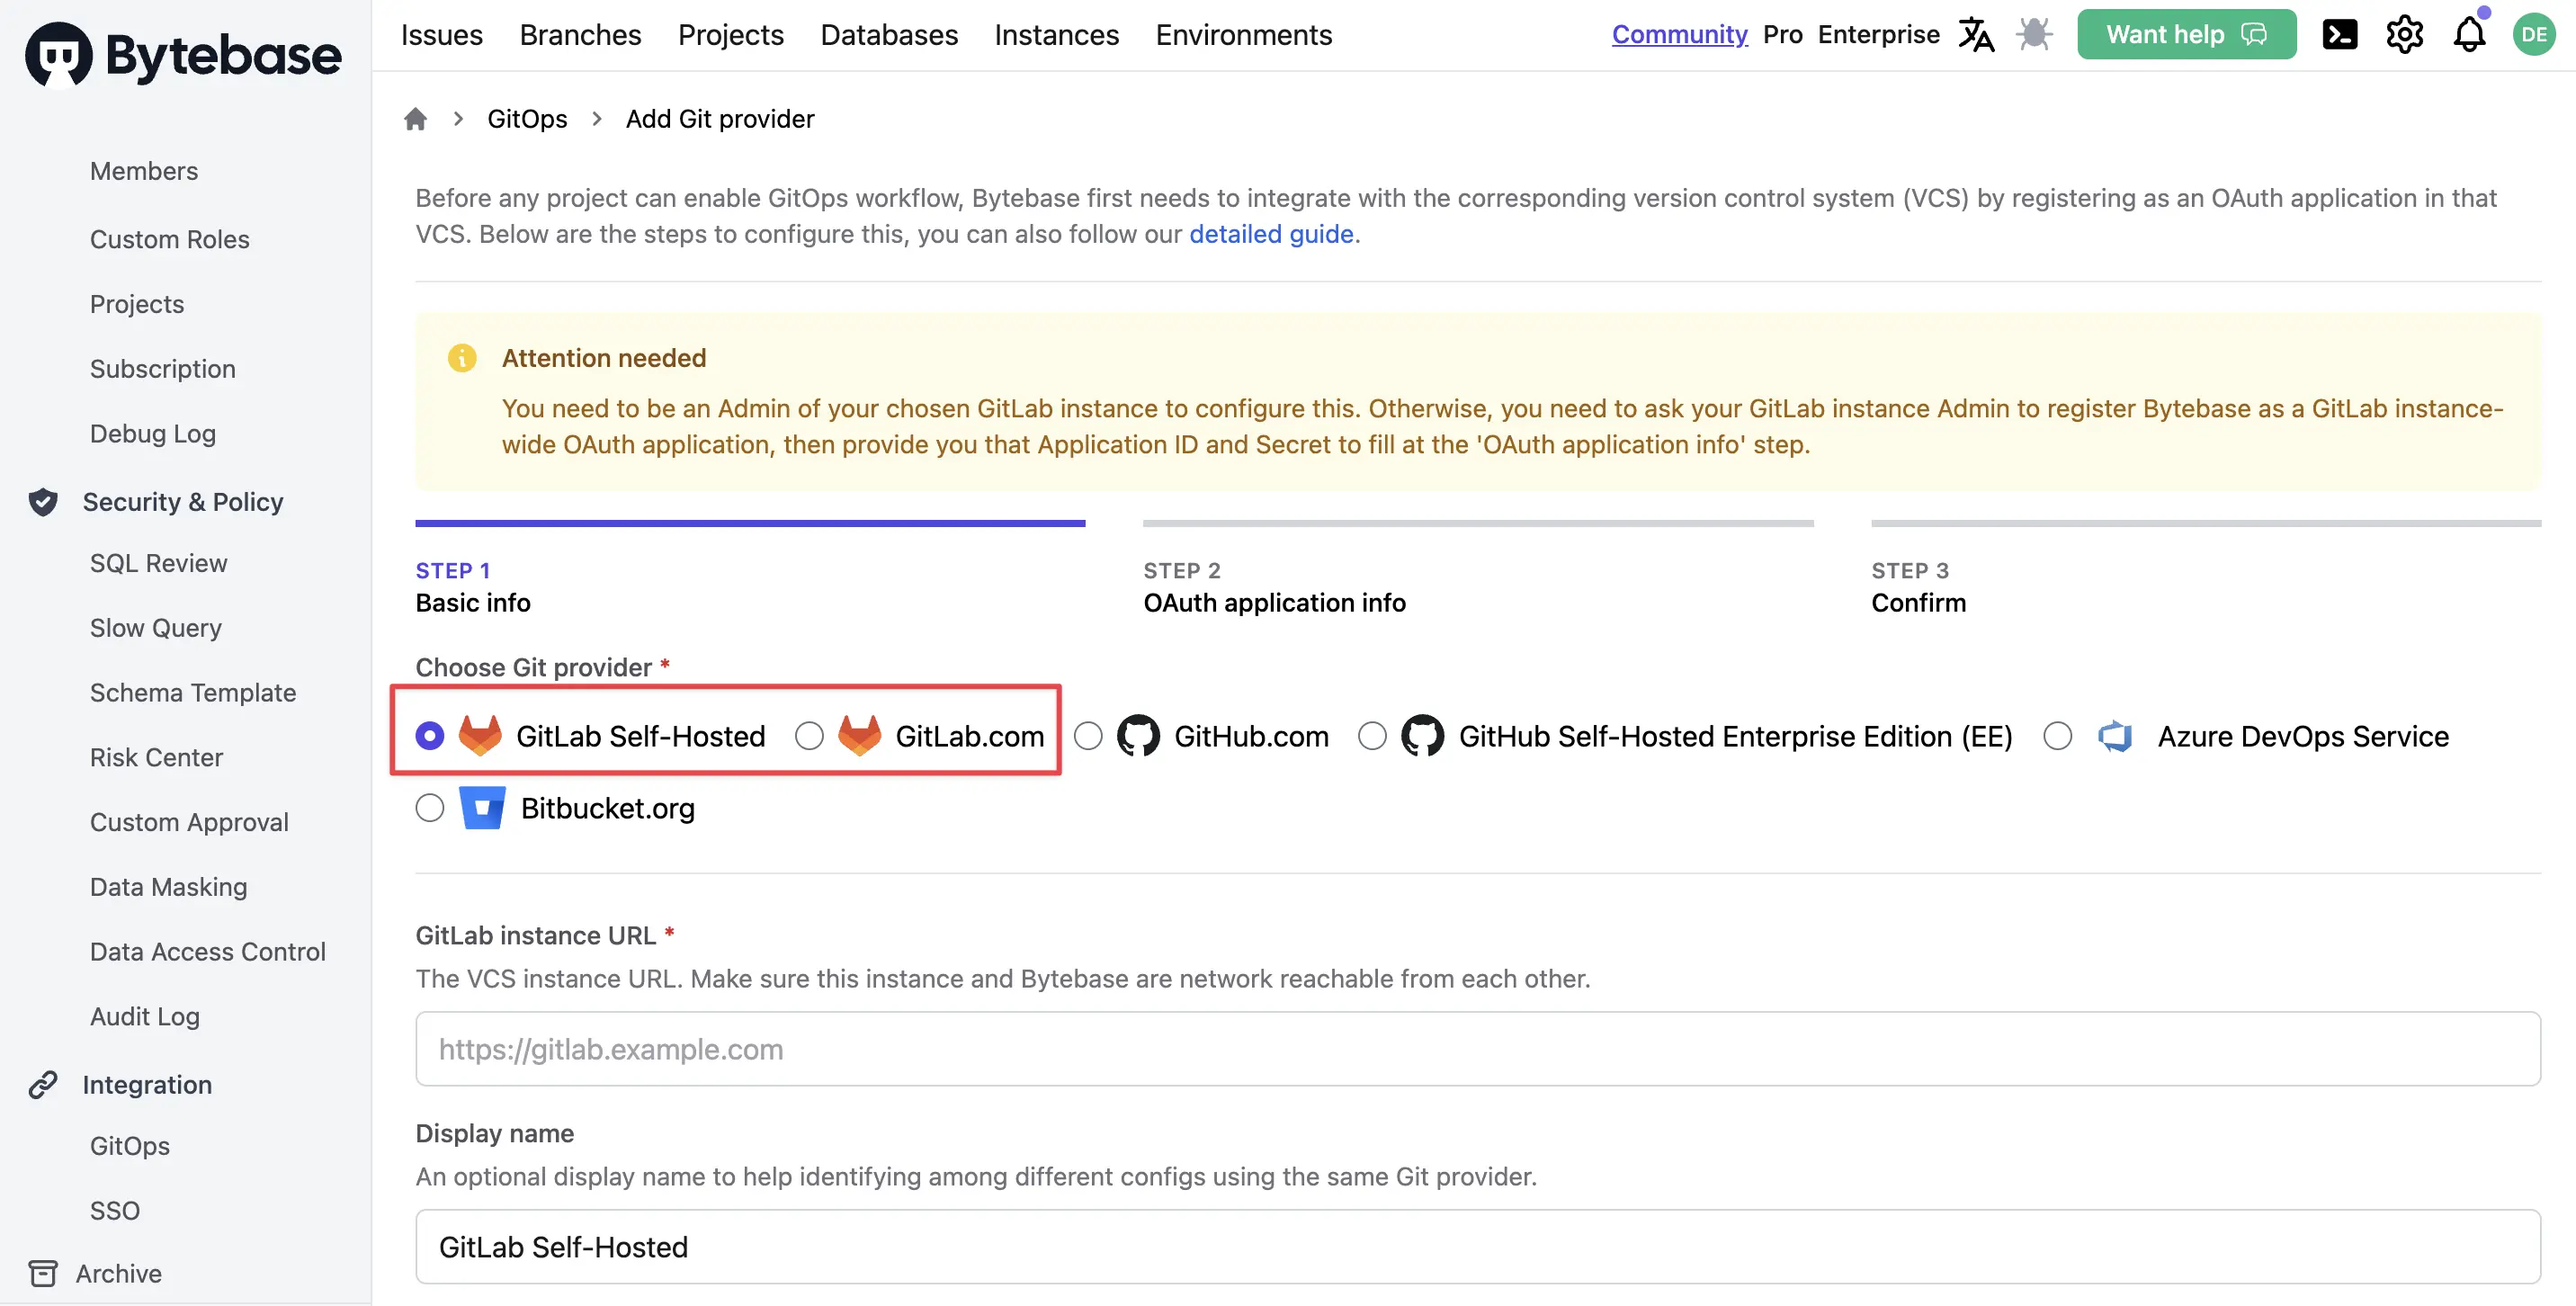This screenshot has width=2576, height=1306.
Task: Click the DE user avatar
Action: click(2533, 34)
